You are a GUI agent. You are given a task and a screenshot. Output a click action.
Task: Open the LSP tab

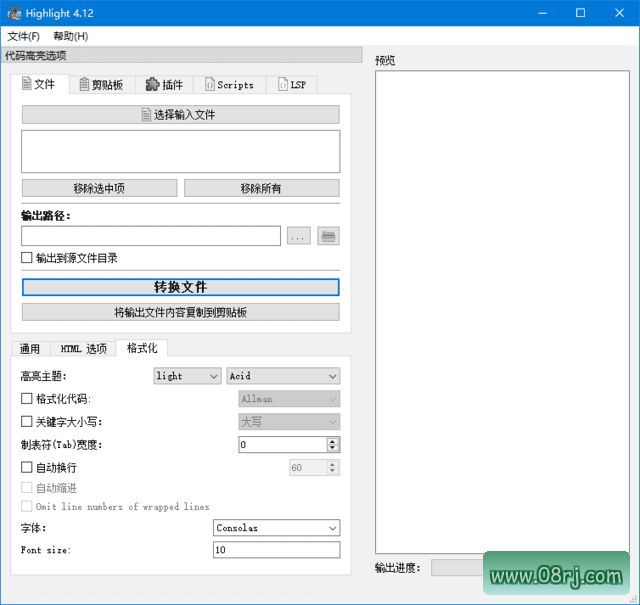click(291, 85)
